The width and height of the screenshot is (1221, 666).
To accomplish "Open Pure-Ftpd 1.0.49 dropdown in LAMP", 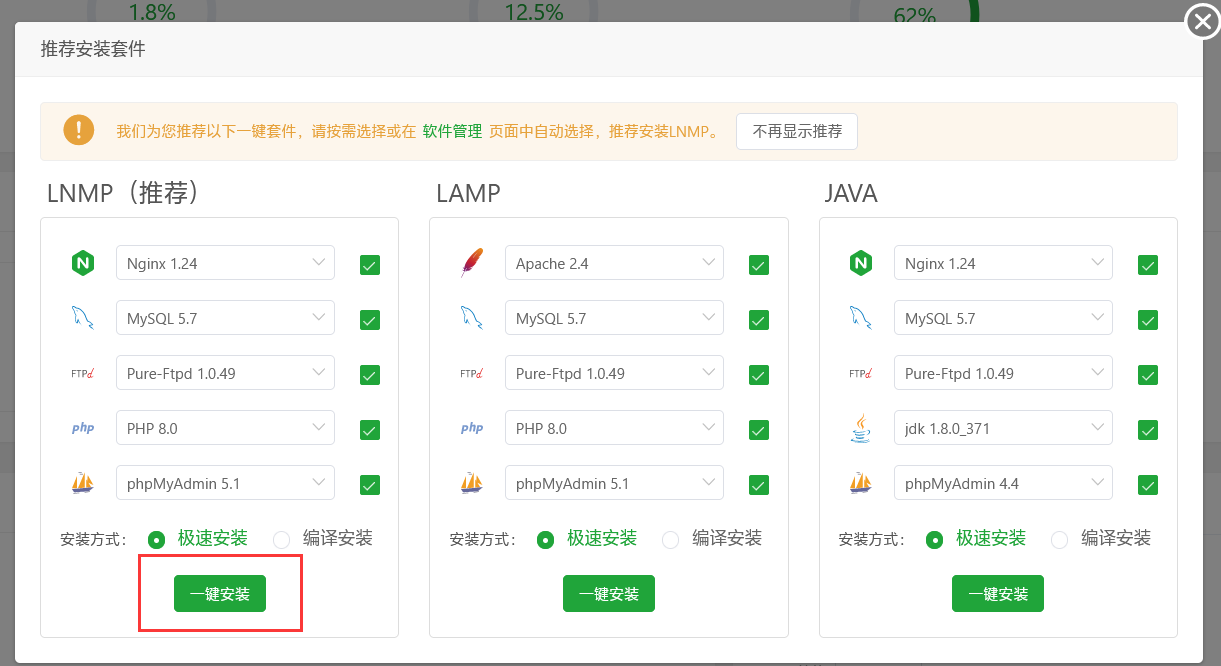I will click(614, 374).
